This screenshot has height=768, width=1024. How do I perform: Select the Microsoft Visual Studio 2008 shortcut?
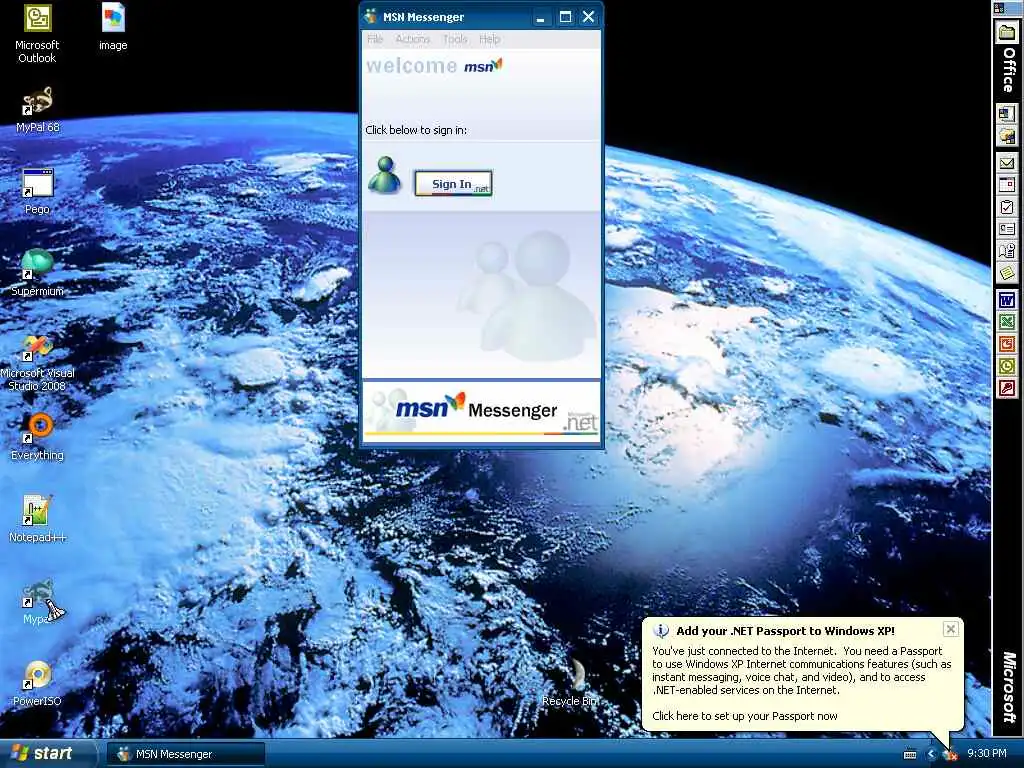point(37,363)
